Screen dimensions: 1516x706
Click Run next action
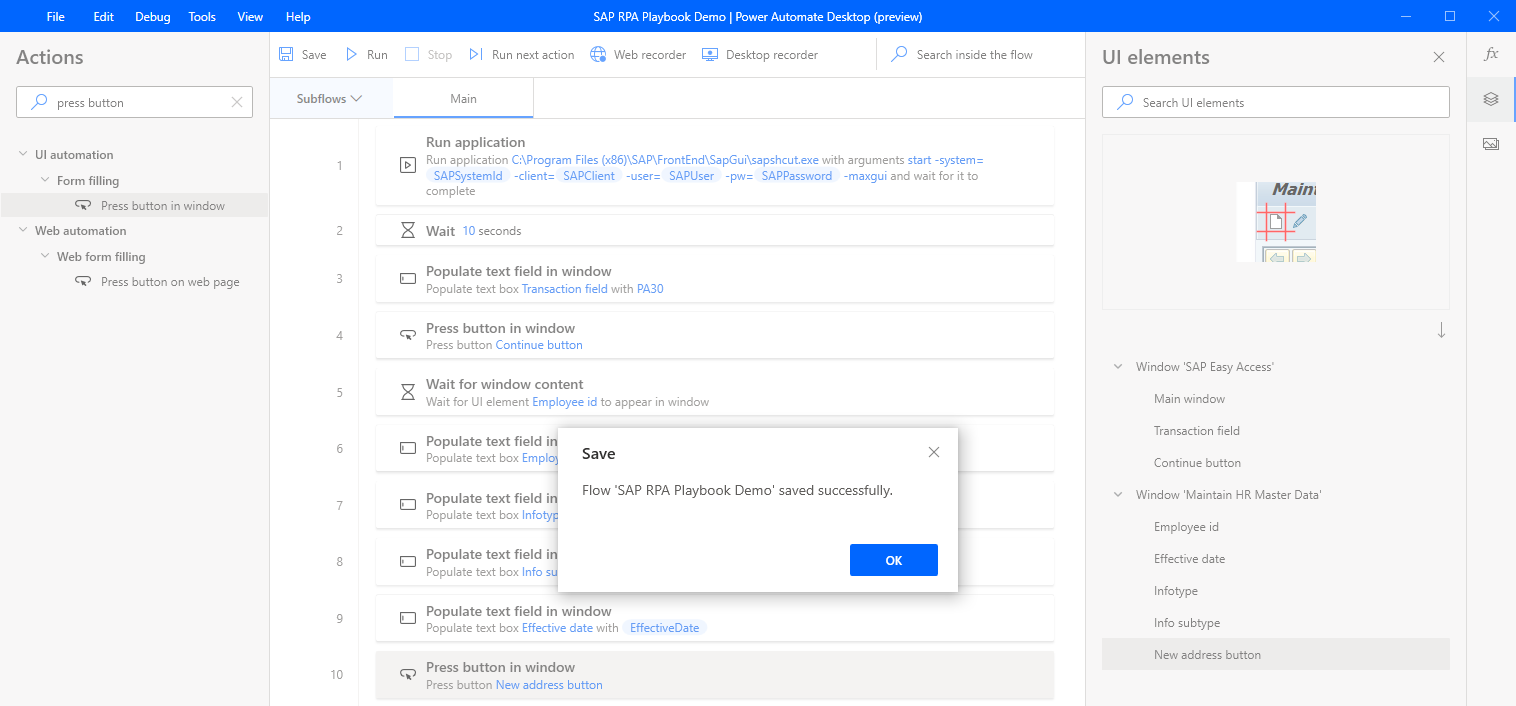pos(521,54)
